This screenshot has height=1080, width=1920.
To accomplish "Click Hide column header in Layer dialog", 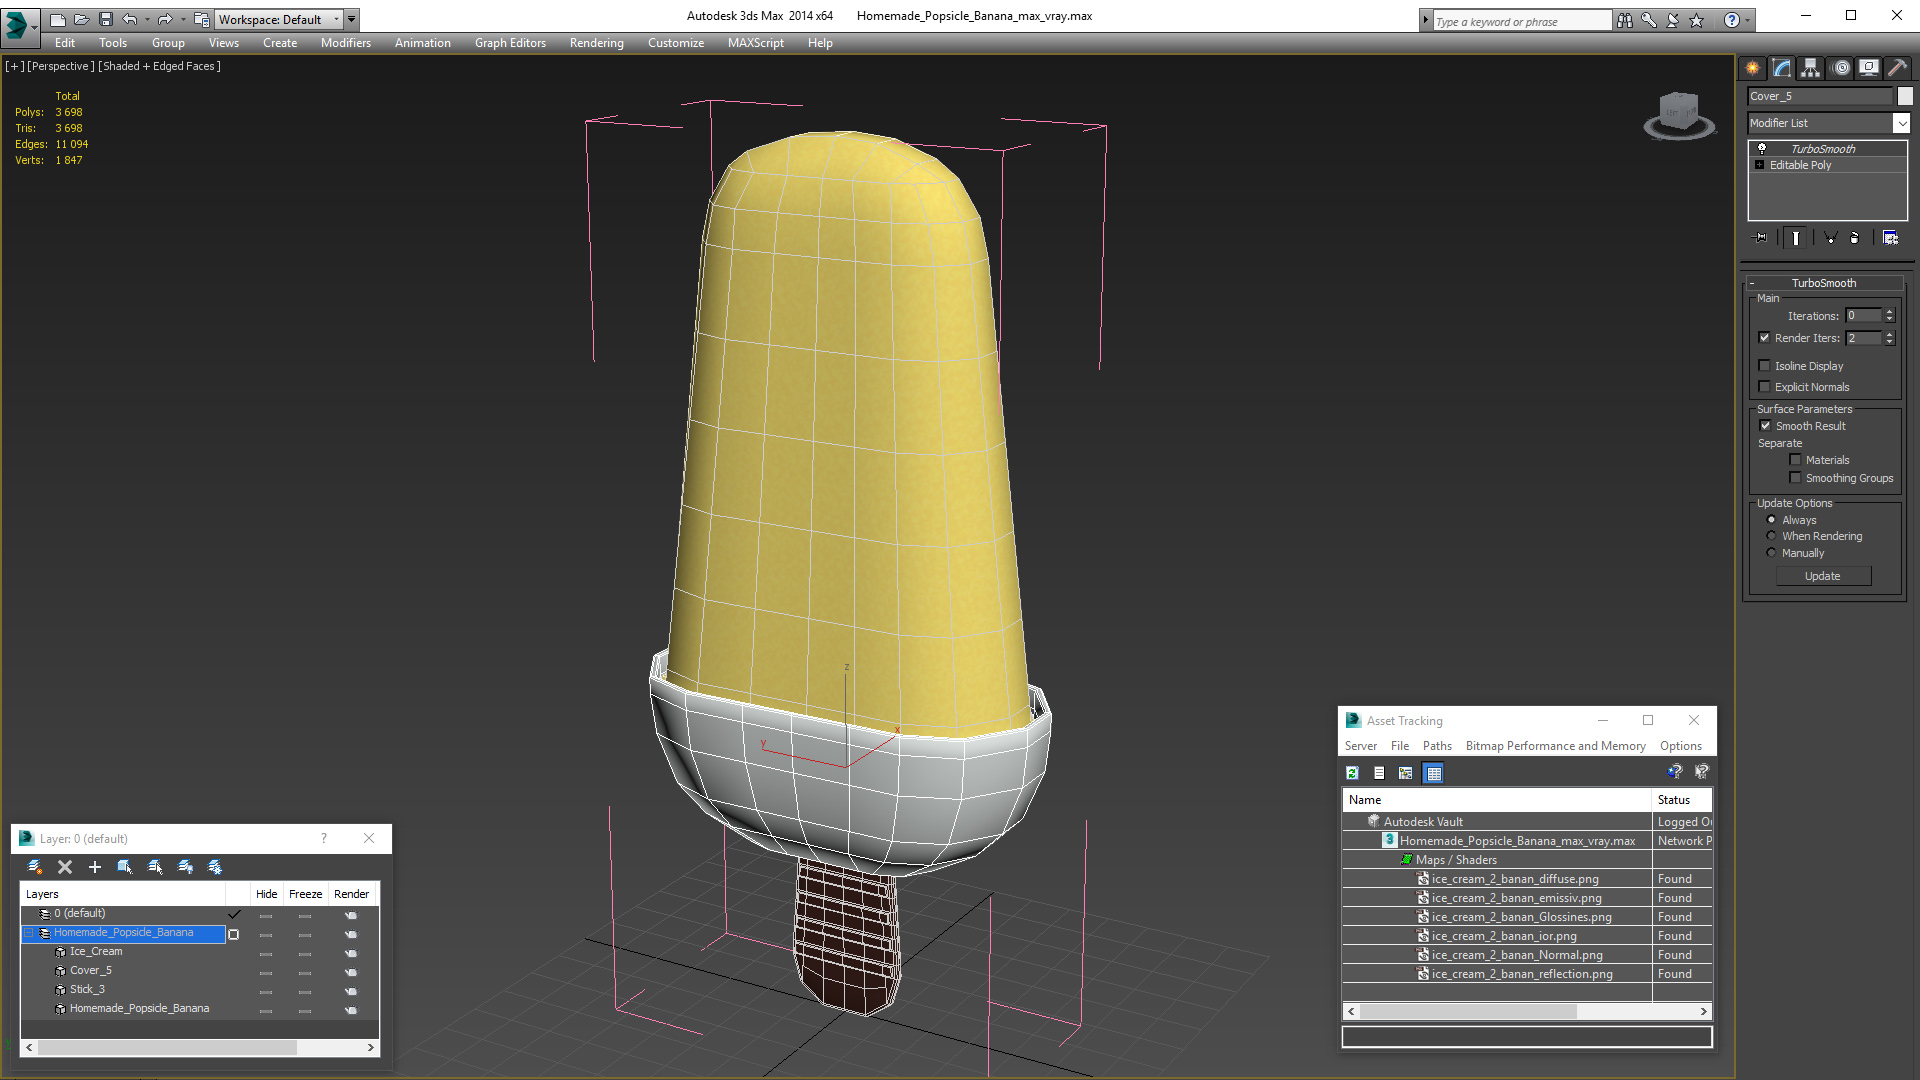I will (266, 894).
